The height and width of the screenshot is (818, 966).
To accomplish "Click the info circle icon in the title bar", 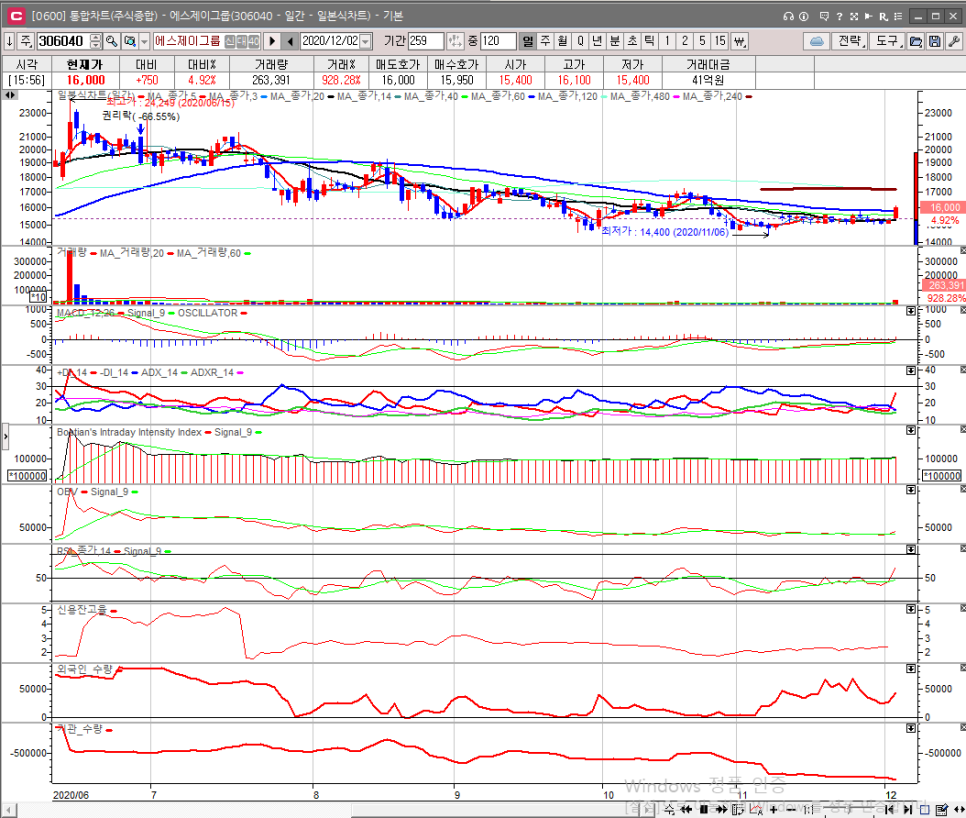I will coord(803,16).
